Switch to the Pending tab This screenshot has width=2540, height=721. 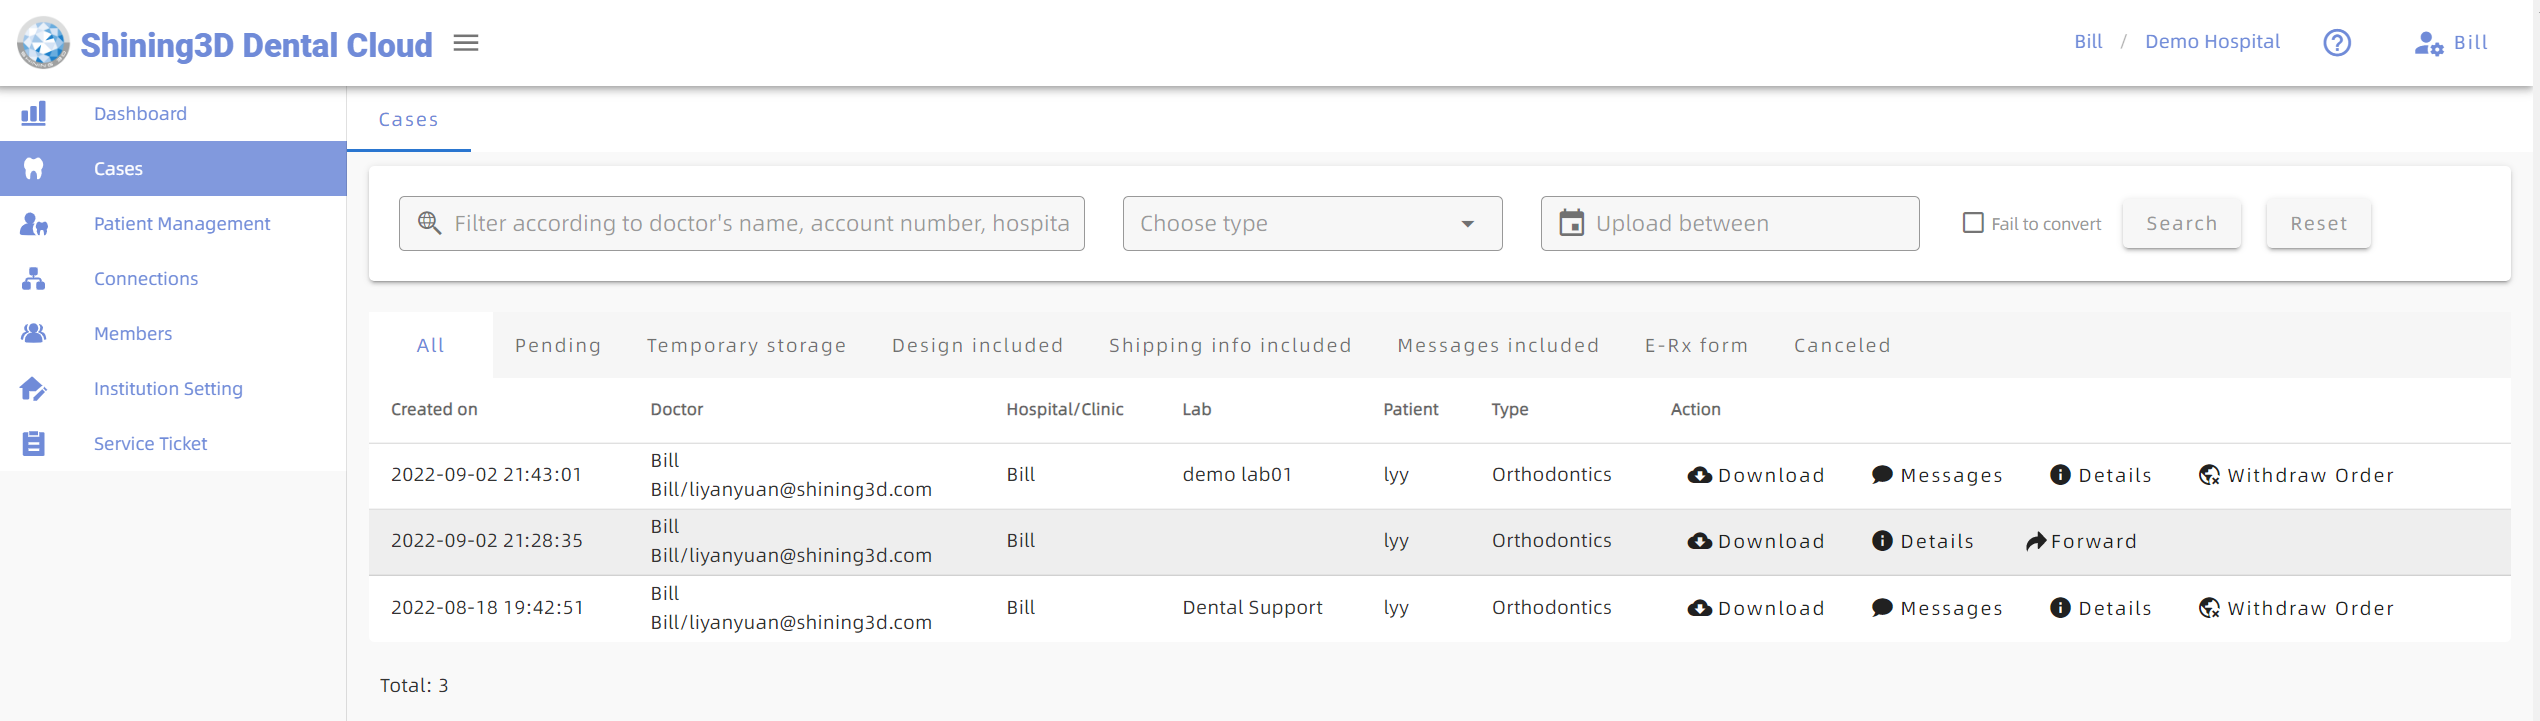point(558,346)
